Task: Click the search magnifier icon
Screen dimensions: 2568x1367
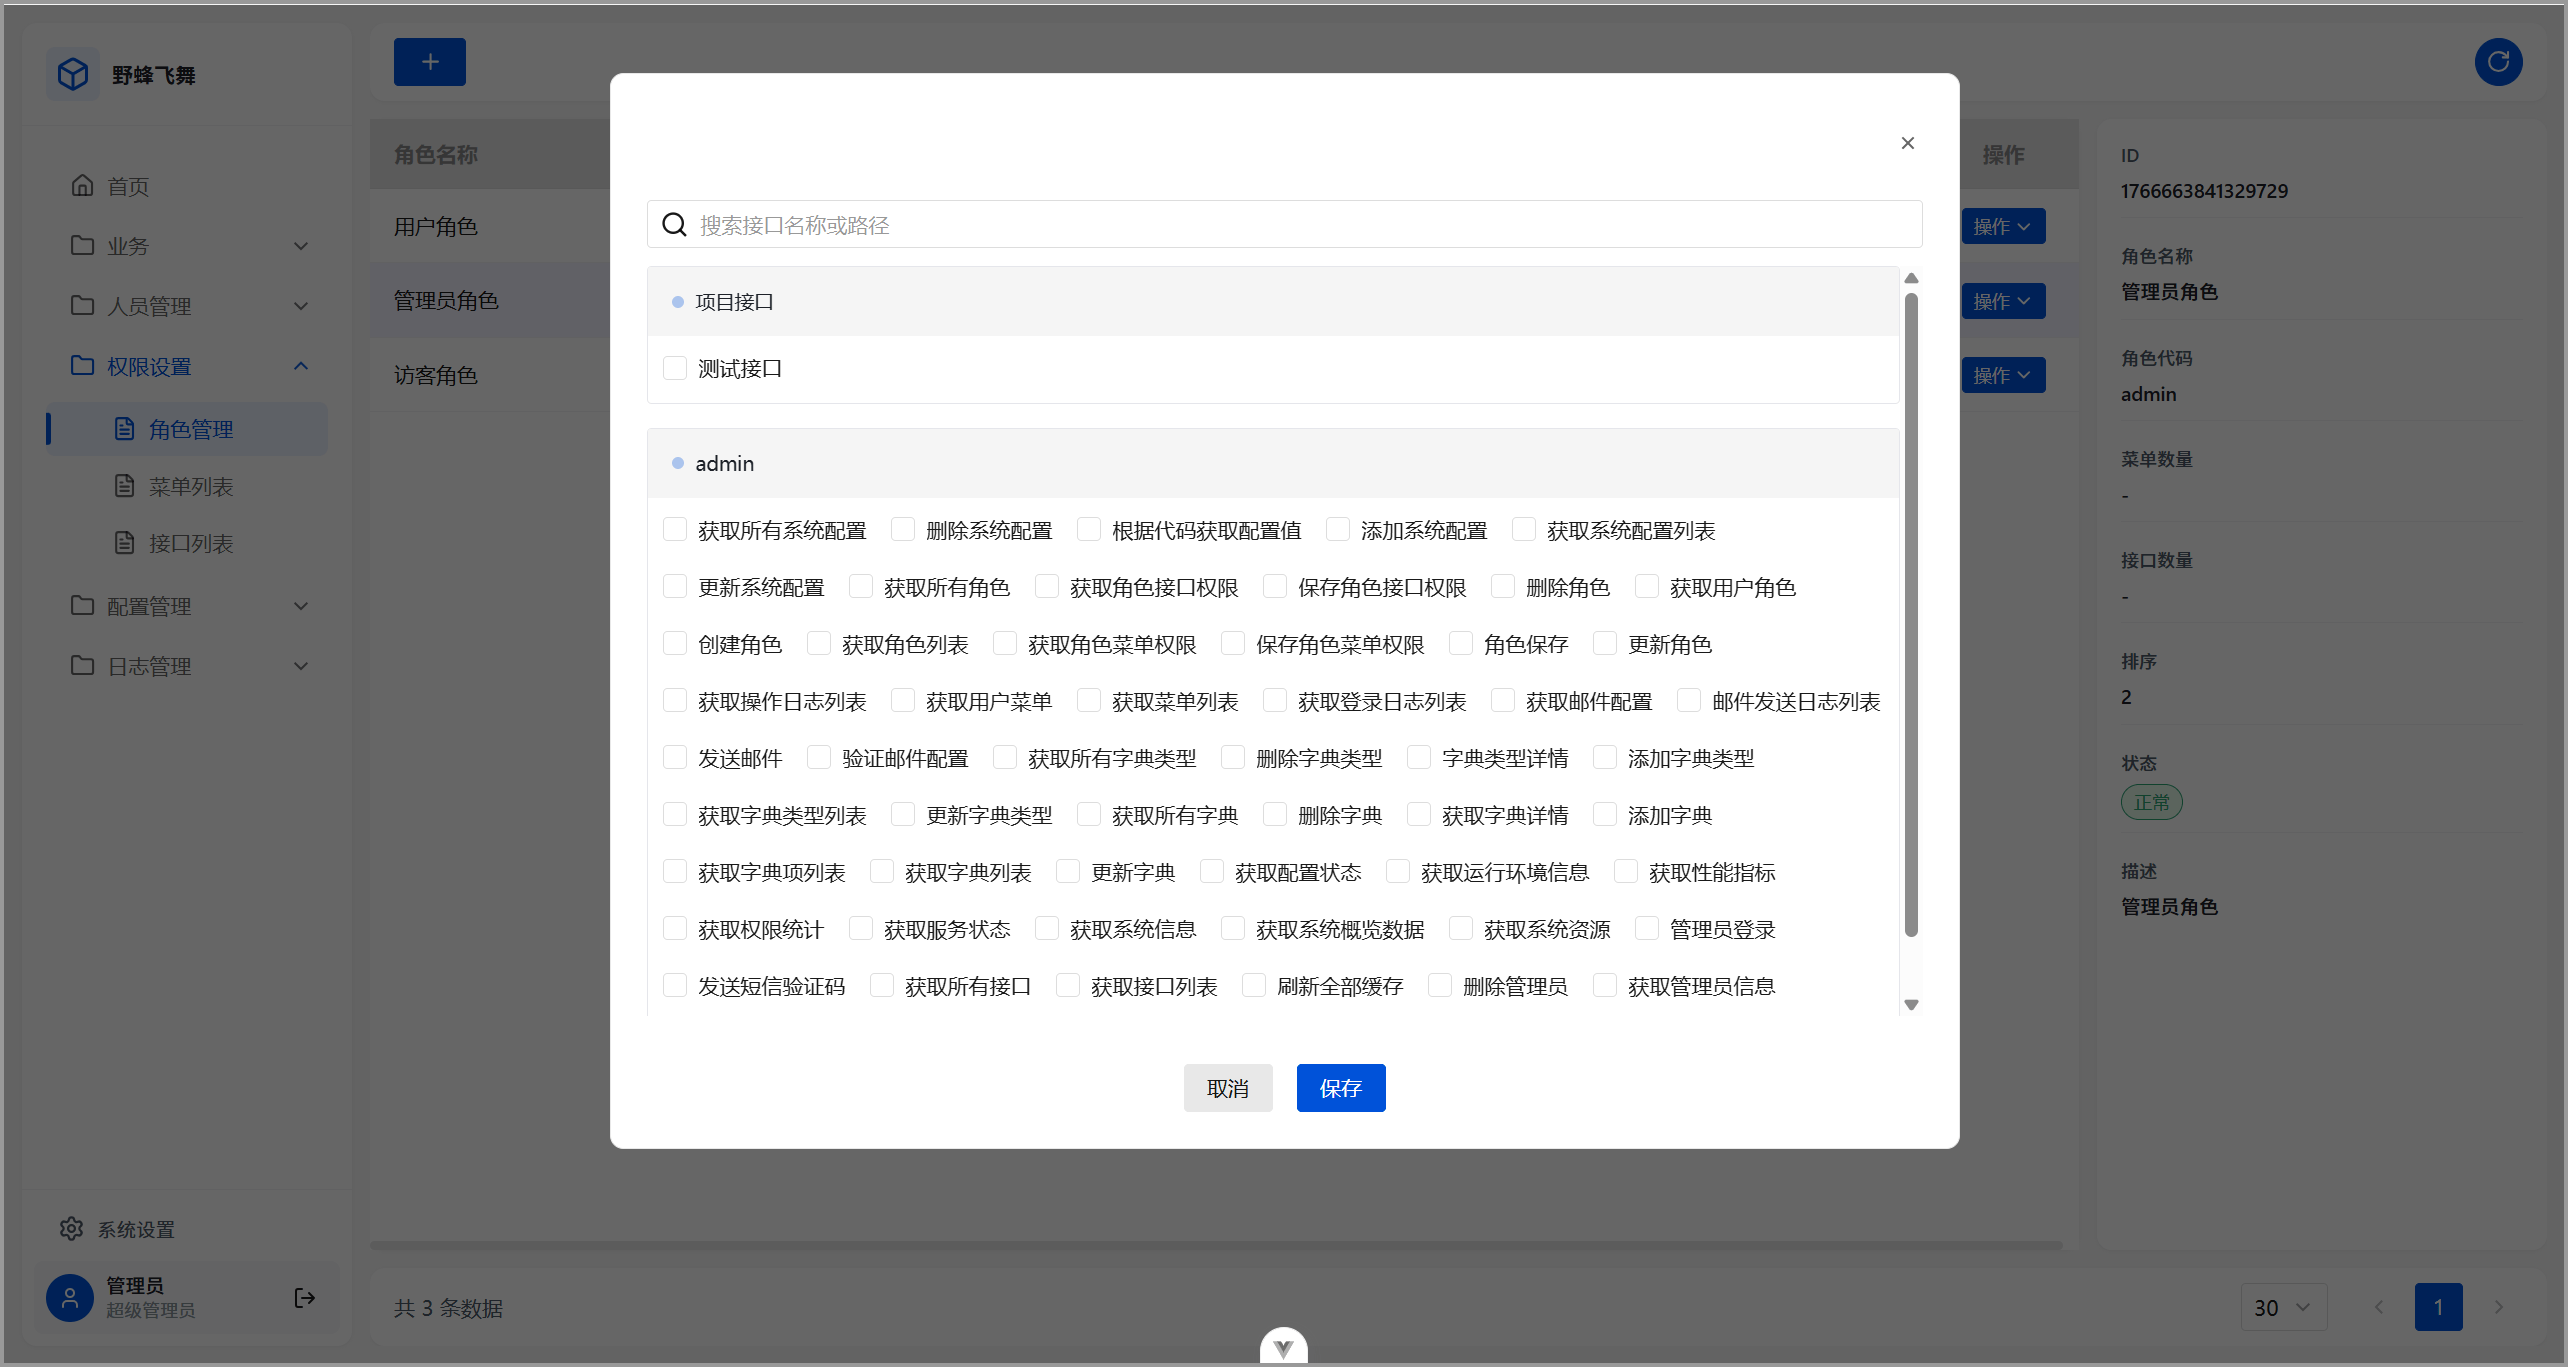Action: (675, 224)
